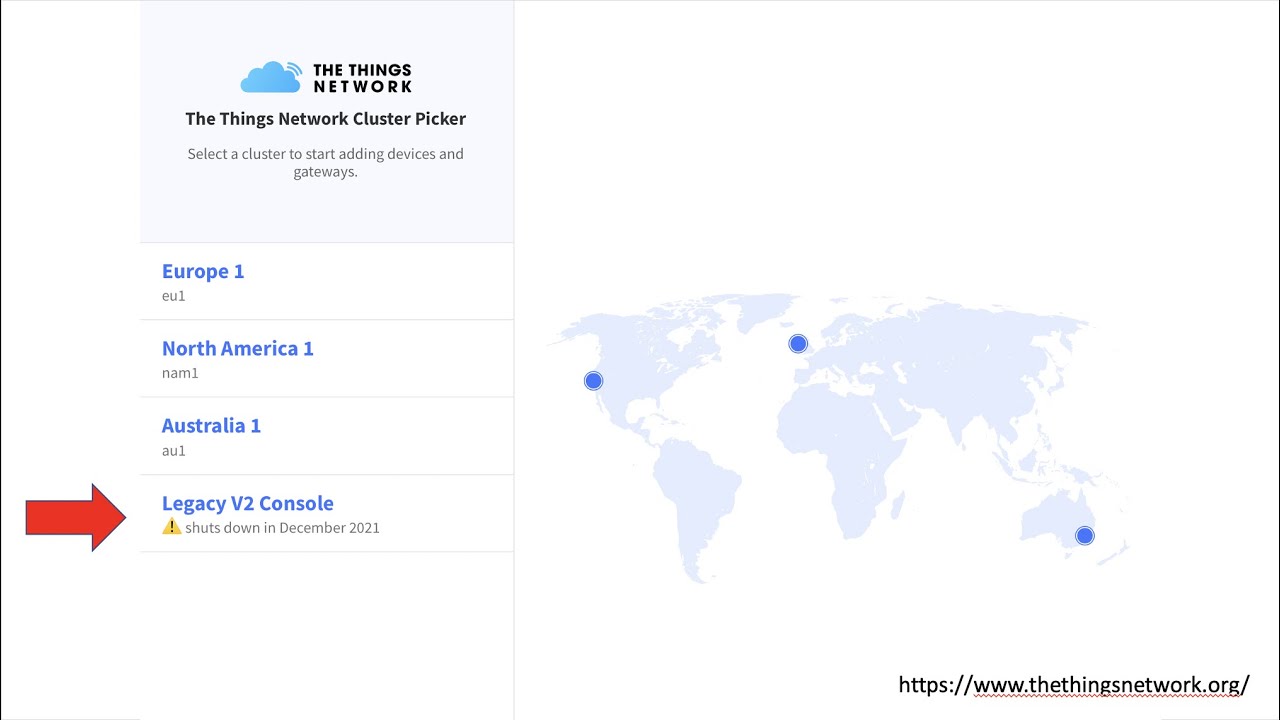Click the eu1 cluster identifier
The height and width of the screenshot is (720, 1280).
174,296
